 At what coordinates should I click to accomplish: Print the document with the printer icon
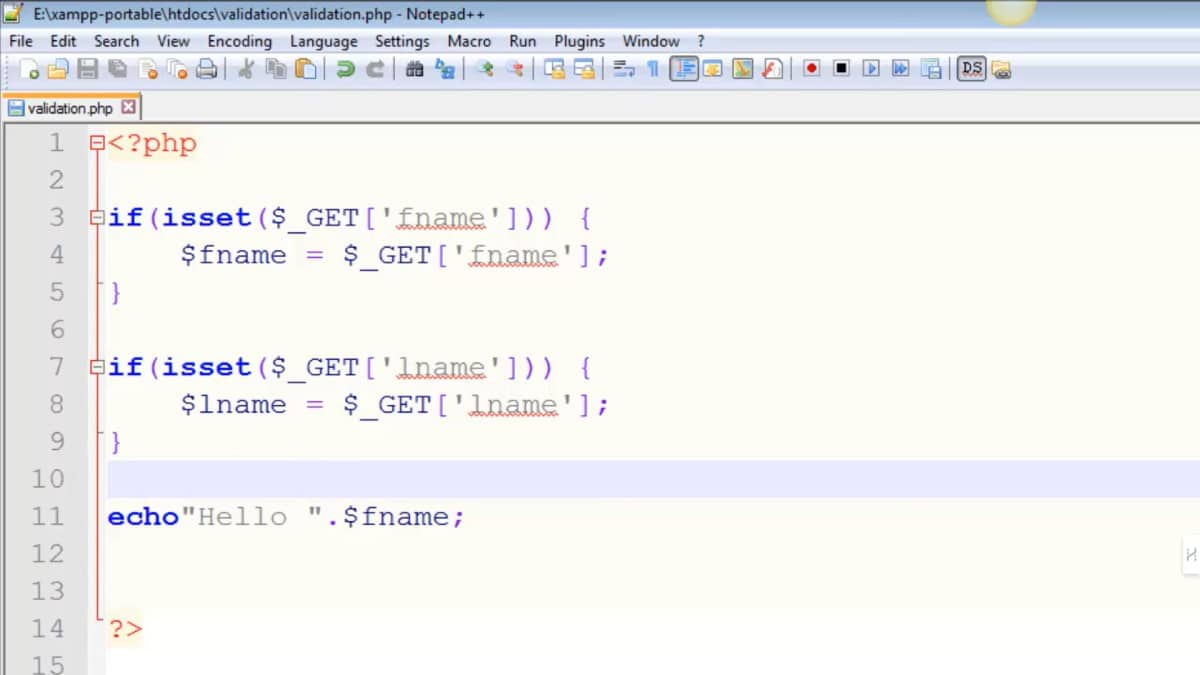pyautogui.click(x=207, y=69)
